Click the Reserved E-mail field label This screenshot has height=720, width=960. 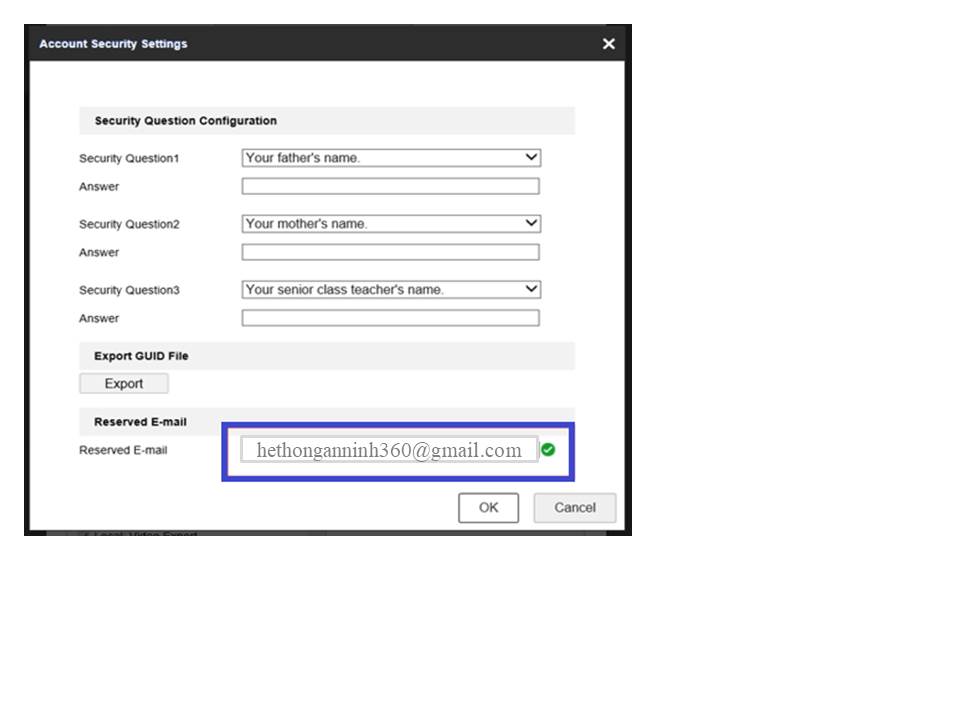(123, 451)
